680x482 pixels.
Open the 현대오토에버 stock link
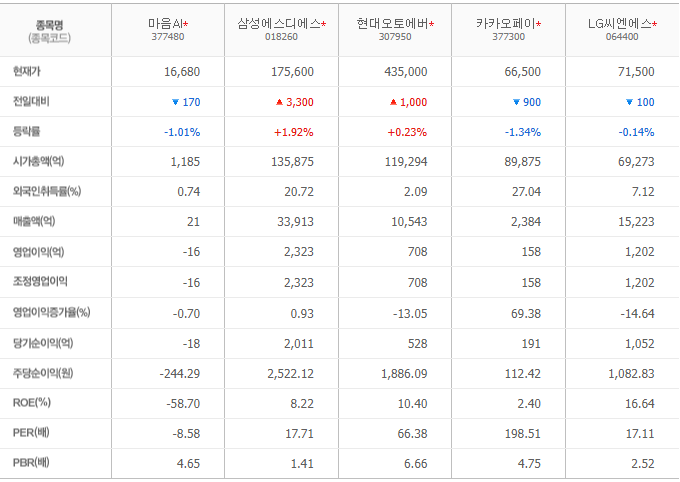click(x=392, y=24)
